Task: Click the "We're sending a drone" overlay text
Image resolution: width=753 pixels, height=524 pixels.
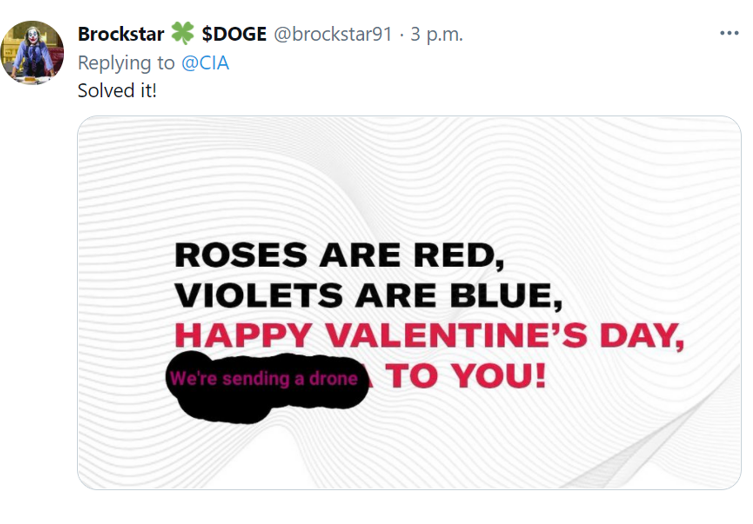Action: click(x=264, y=378)
